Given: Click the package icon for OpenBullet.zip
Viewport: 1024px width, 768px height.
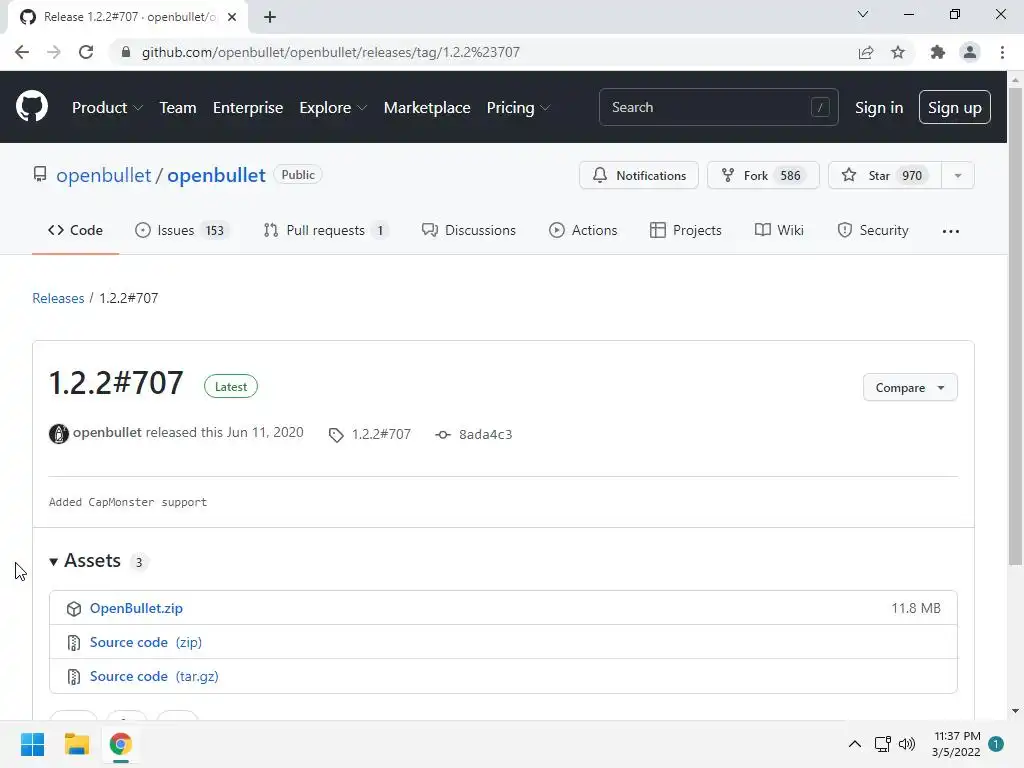Looking at the screenshot, I should point(74,609).
